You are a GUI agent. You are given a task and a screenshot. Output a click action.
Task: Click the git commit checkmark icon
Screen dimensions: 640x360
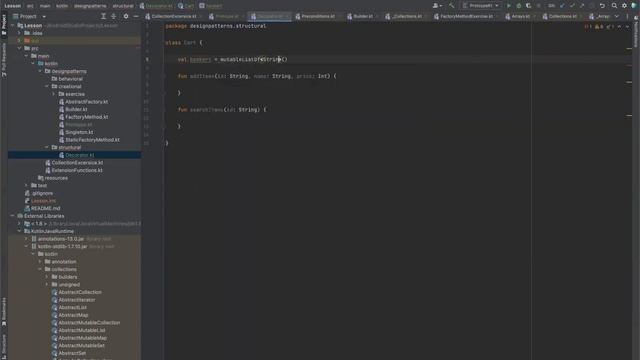coord(572,6)
